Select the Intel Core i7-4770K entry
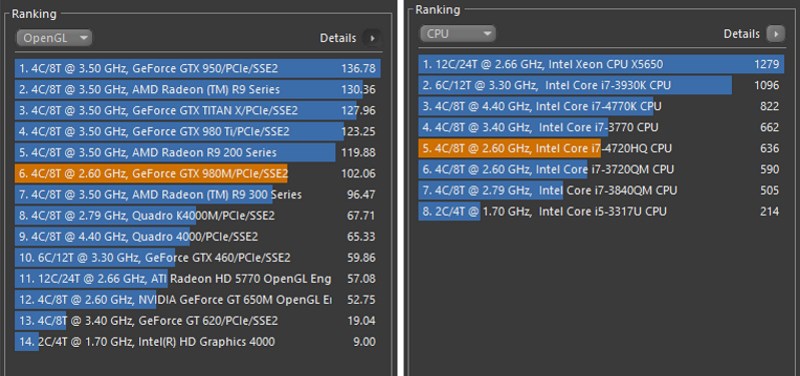800x376 pixels. pyautogui.click(x=602, y=106)
